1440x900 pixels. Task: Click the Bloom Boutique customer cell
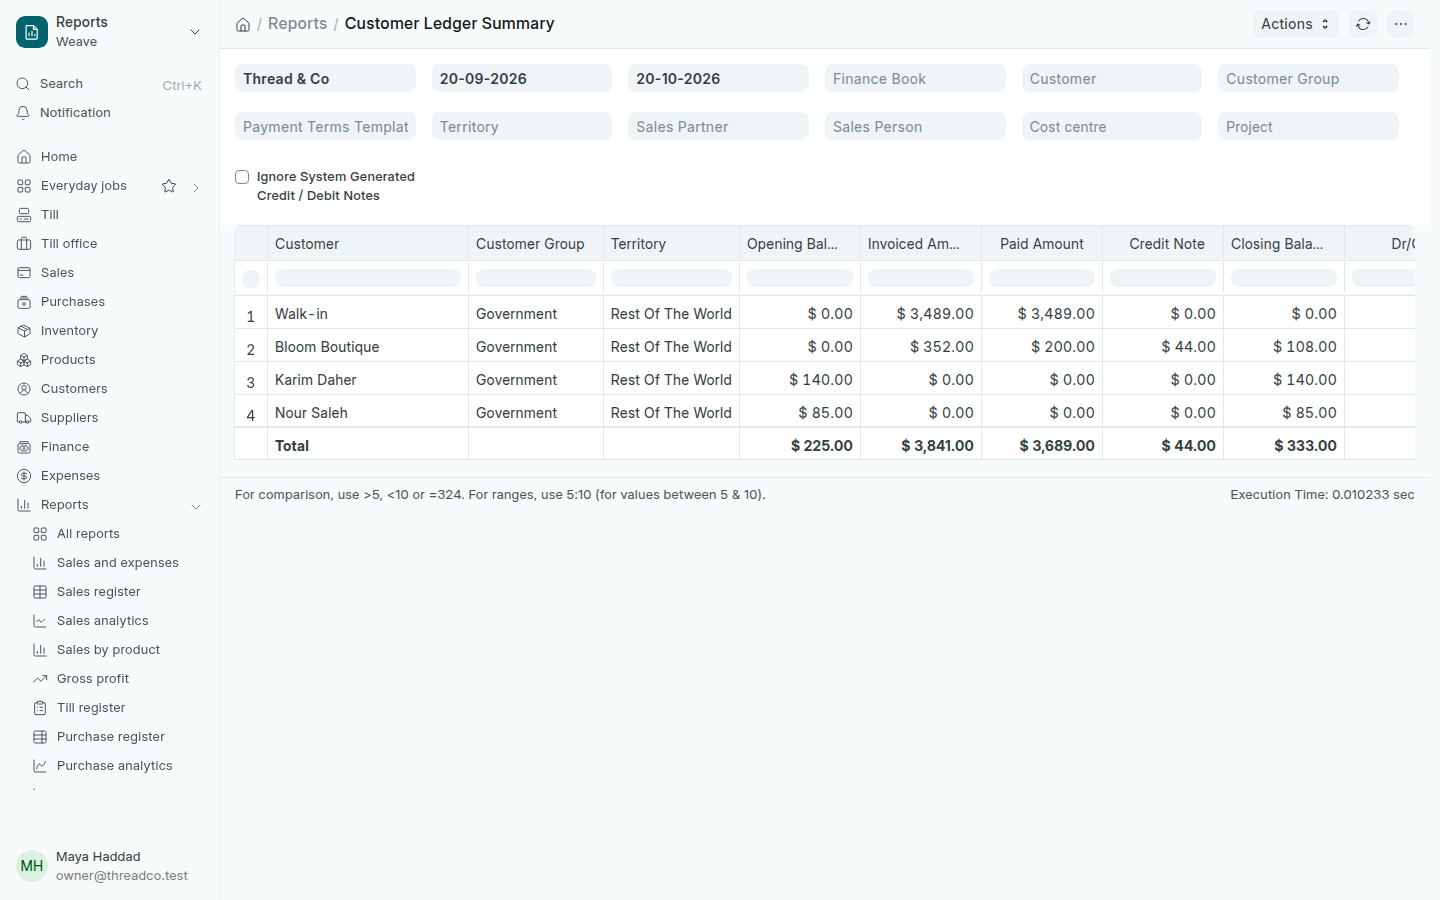[368, 347]
